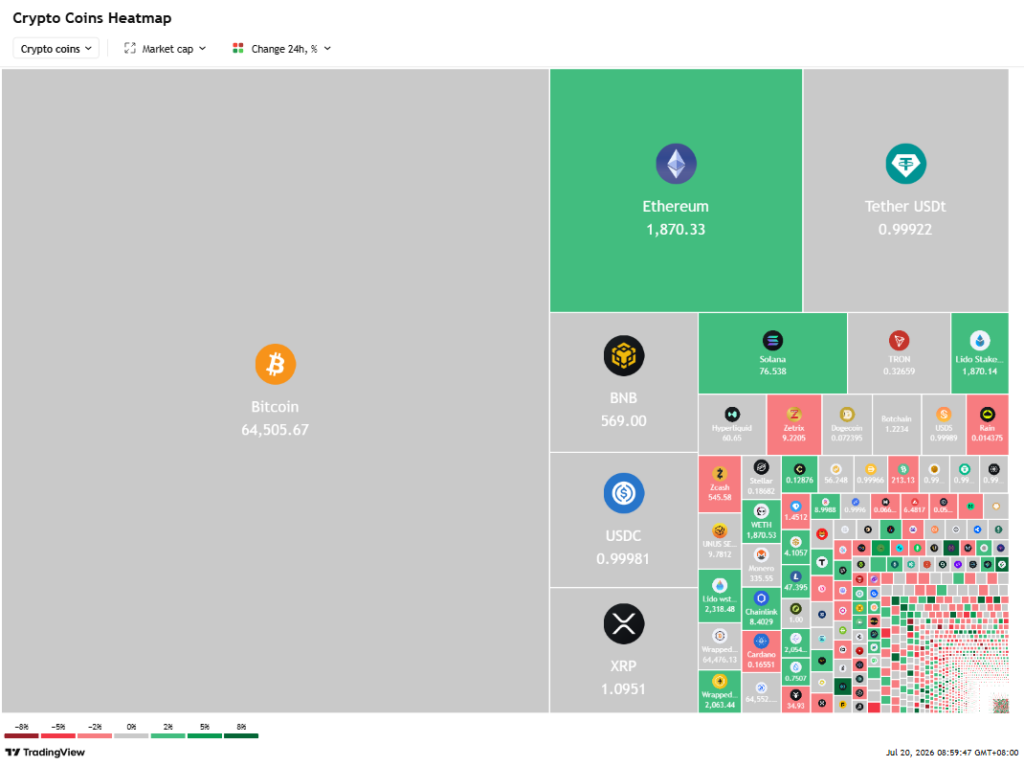1024x766 pixels.
Task: Click the -2% light red legend swatch
Action: pyautogui.click(x=95, y=736)
